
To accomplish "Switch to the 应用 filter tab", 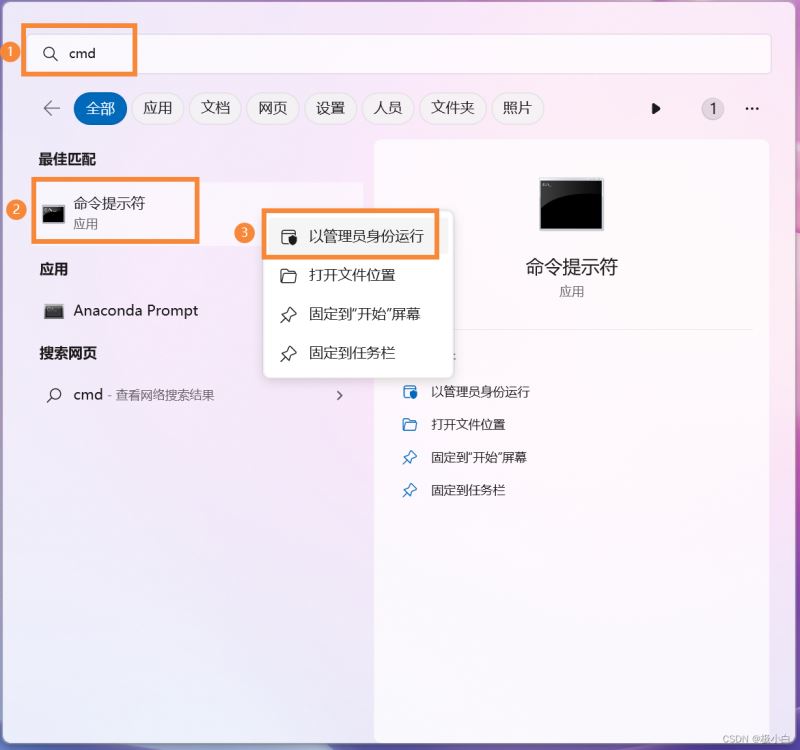I will click(x=157, y=108).
